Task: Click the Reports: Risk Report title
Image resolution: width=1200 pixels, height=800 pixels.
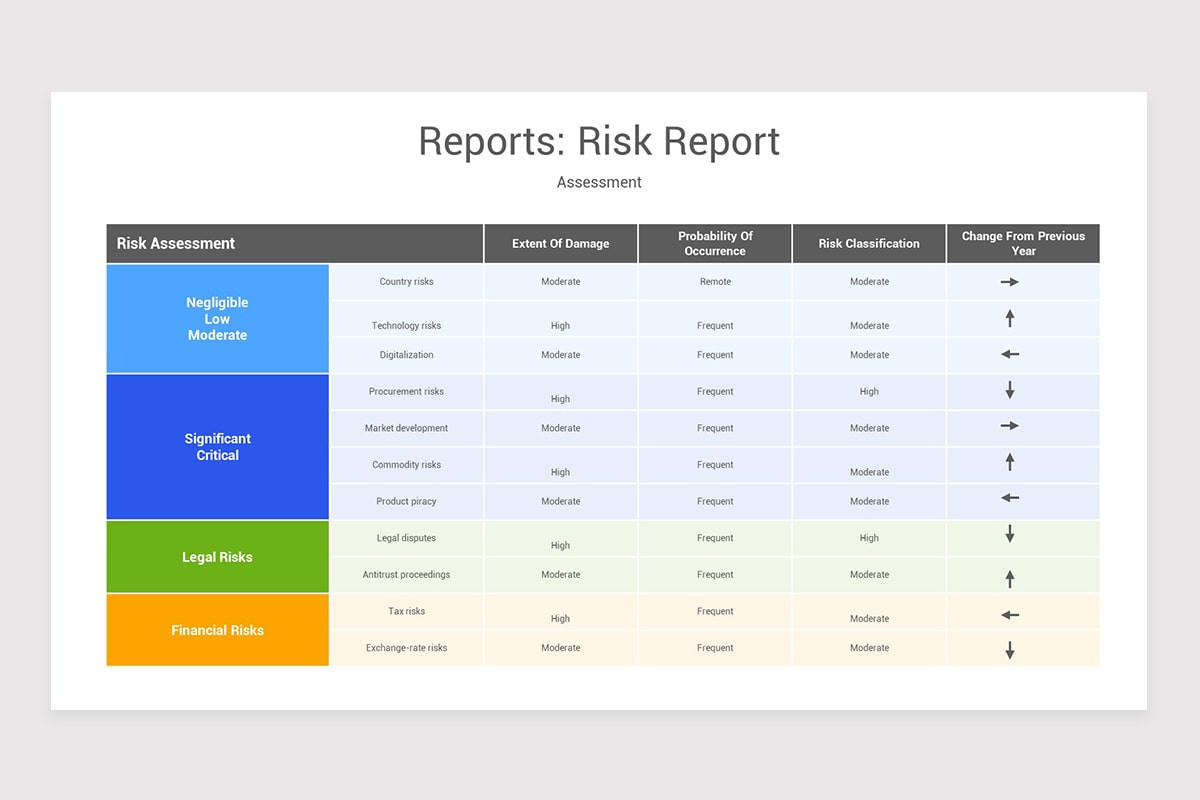Action: click(x=599, y=142)
